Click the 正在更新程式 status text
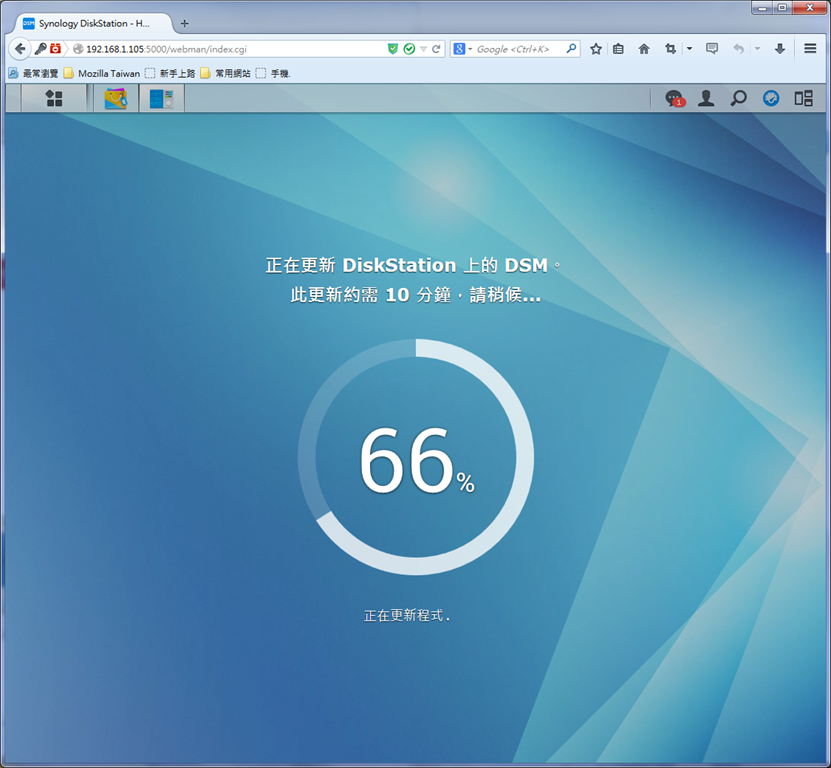 407,615
